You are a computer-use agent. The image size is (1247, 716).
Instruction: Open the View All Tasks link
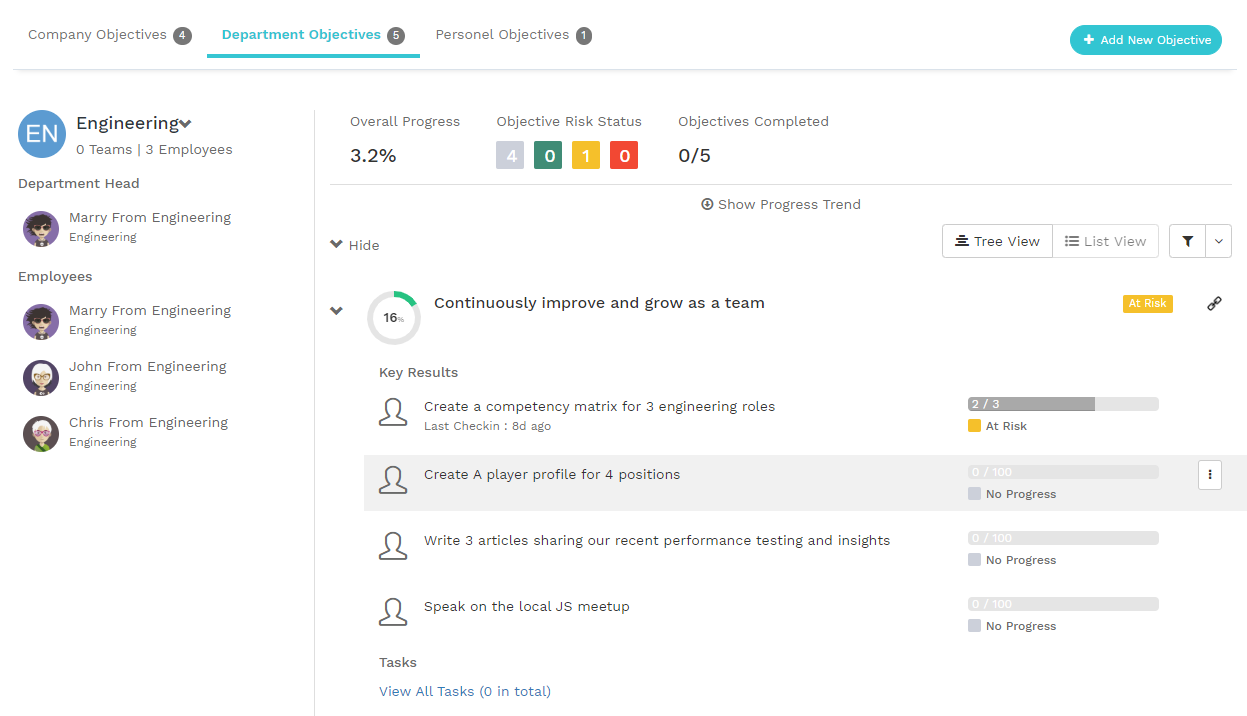(x=426, y=691)
